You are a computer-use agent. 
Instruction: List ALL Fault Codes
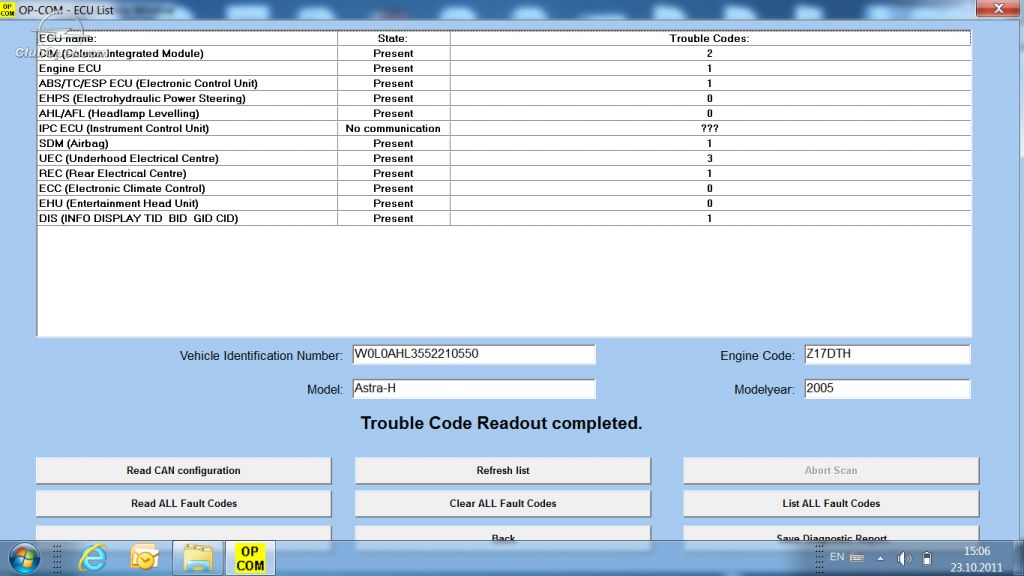[831, 504]
